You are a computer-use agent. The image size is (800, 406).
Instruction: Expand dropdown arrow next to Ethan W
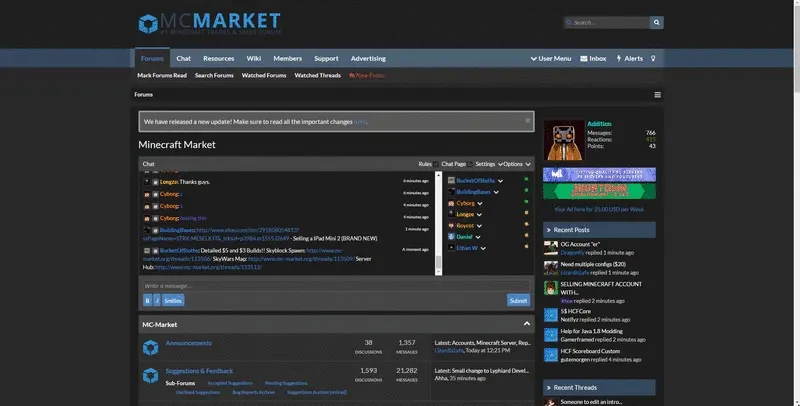[483, 248]
